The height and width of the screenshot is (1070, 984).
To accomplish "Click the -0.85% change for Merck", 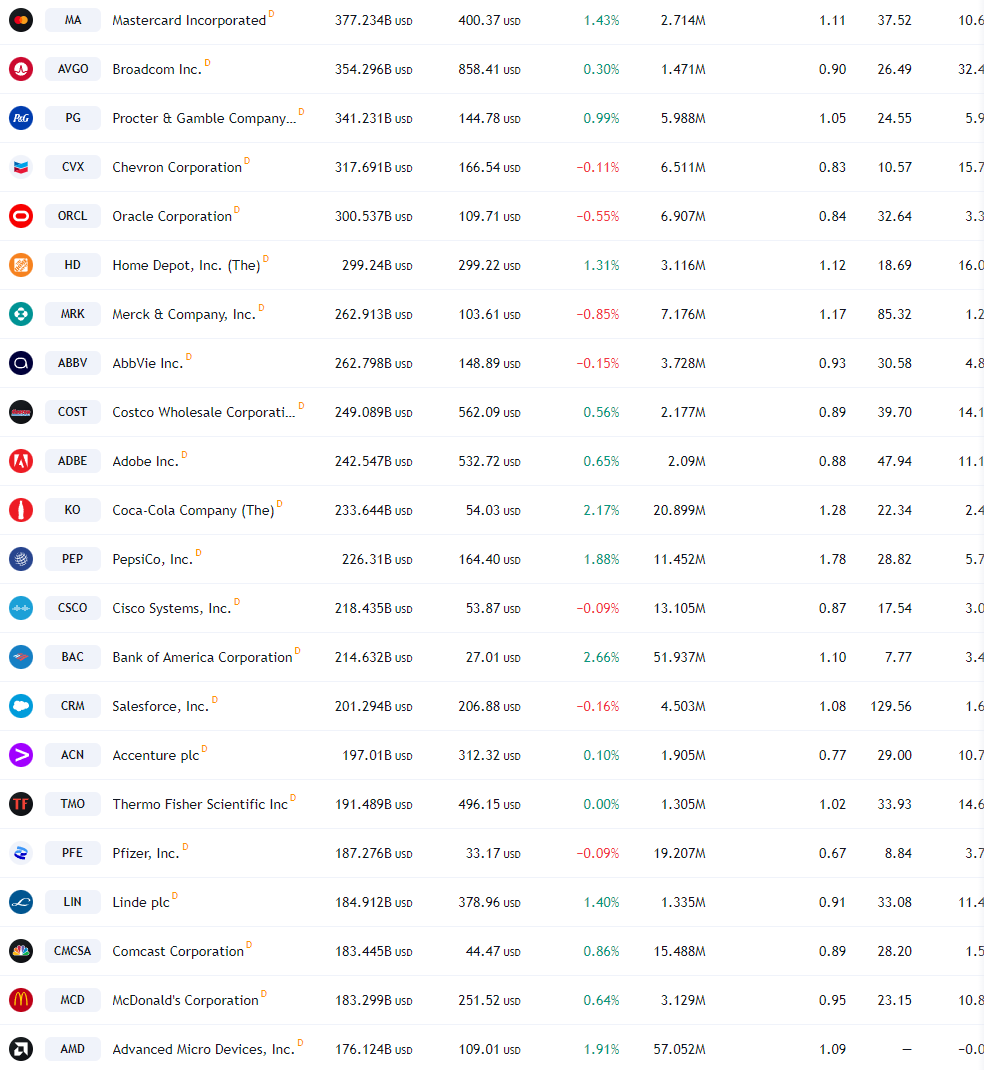I will point(598,315).
